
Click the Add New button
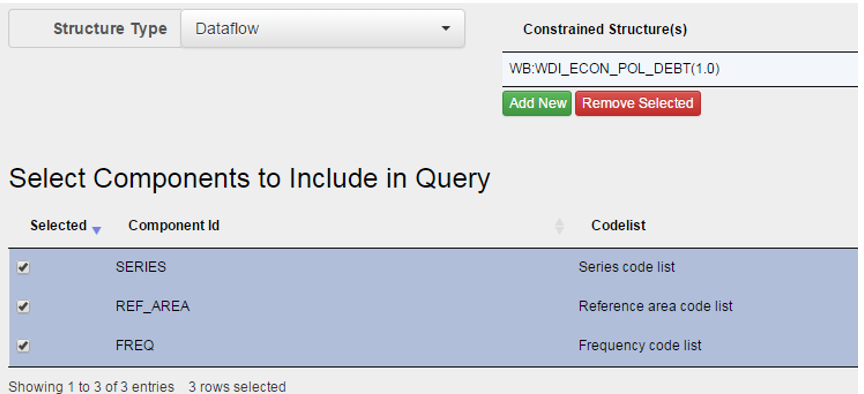tap(537, 104)
